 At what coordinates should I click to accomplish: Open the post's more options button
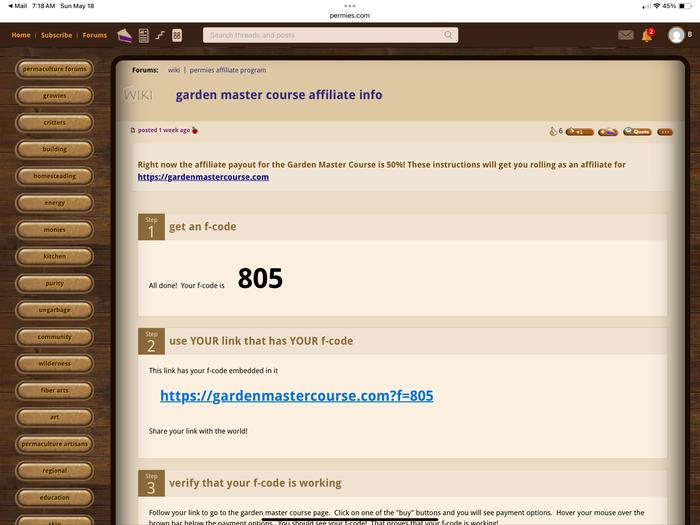(x=665, y=131)
